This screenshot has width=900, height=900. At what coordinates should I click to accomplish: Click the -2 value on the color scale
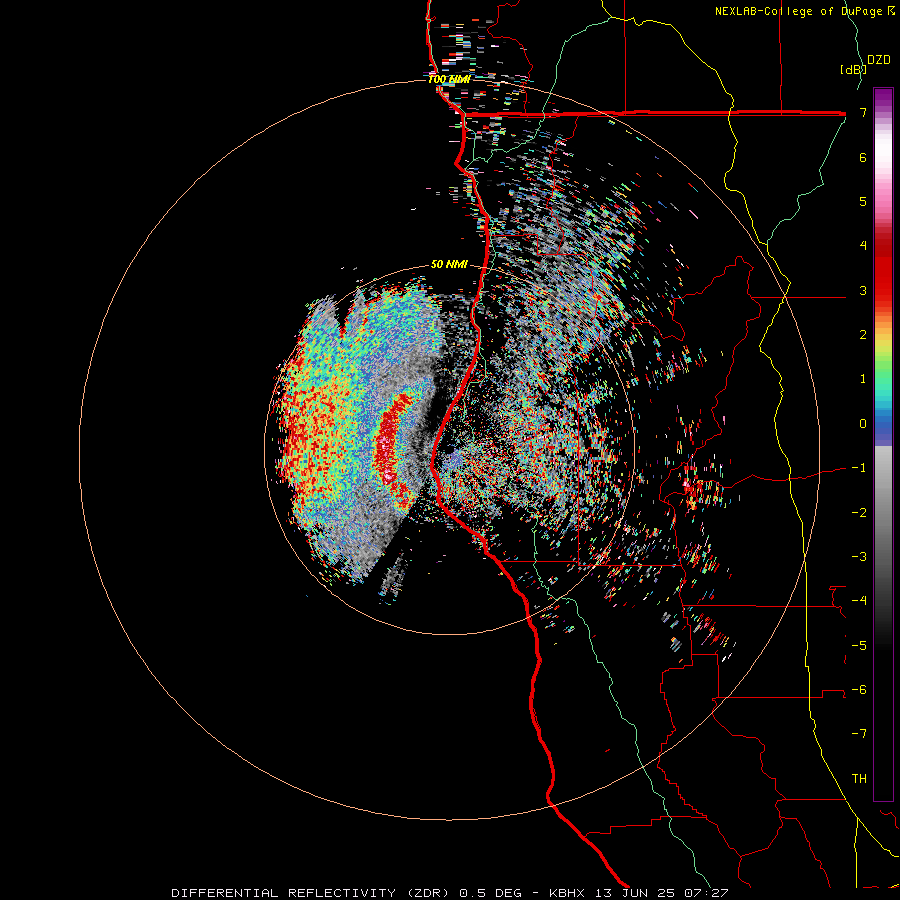(859, 512)
